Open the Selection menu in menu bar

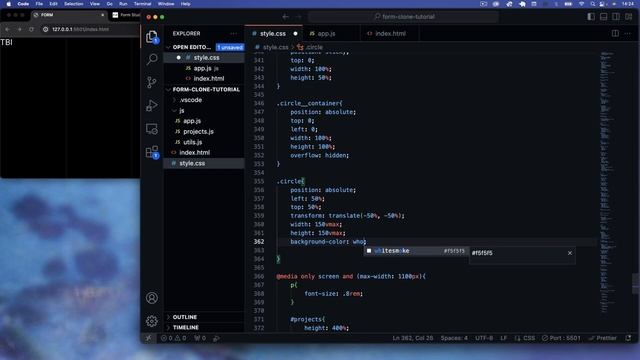pyautogui.click(x=73, y=4)
